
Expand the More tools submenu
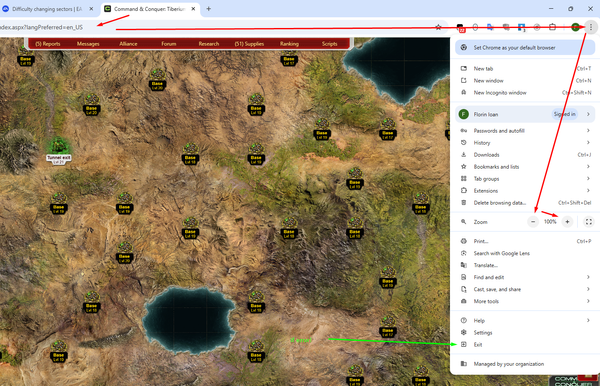pyautogui.click(x=525, y=301)
